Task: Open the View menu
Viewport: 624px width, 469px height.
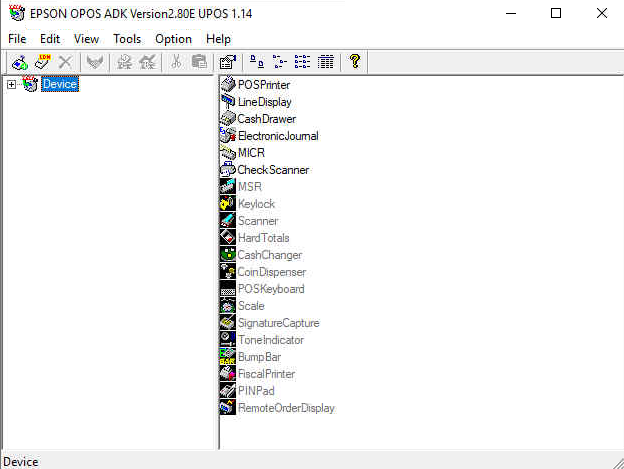Action: [86, 39]
